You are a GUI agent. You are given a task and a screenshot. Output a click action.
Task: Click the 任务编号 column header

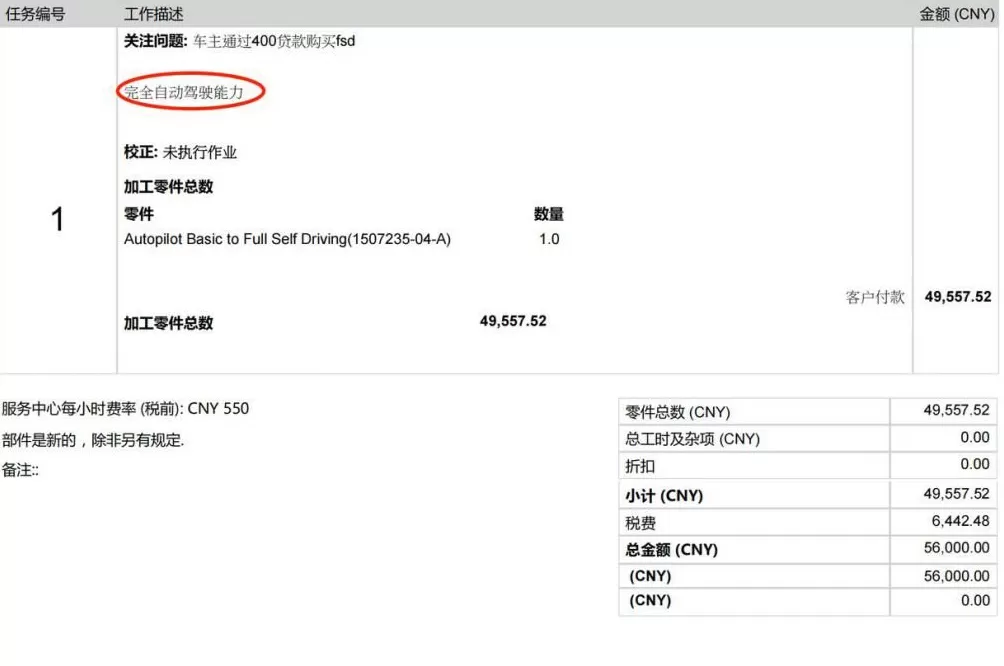coord(35,14)
